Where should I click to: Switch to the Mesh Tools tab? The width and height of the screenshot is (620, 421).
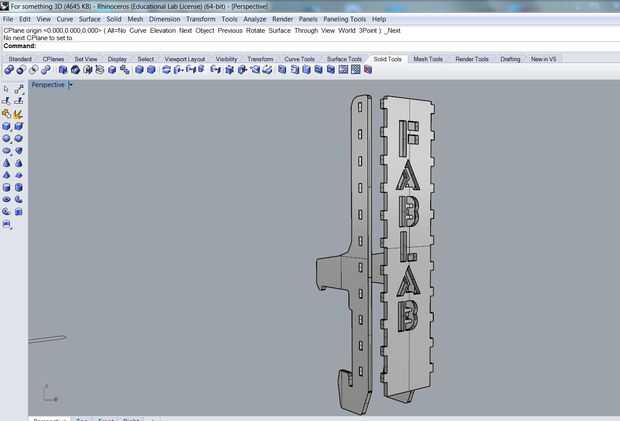pyautogui.click(x=428, y=59)
